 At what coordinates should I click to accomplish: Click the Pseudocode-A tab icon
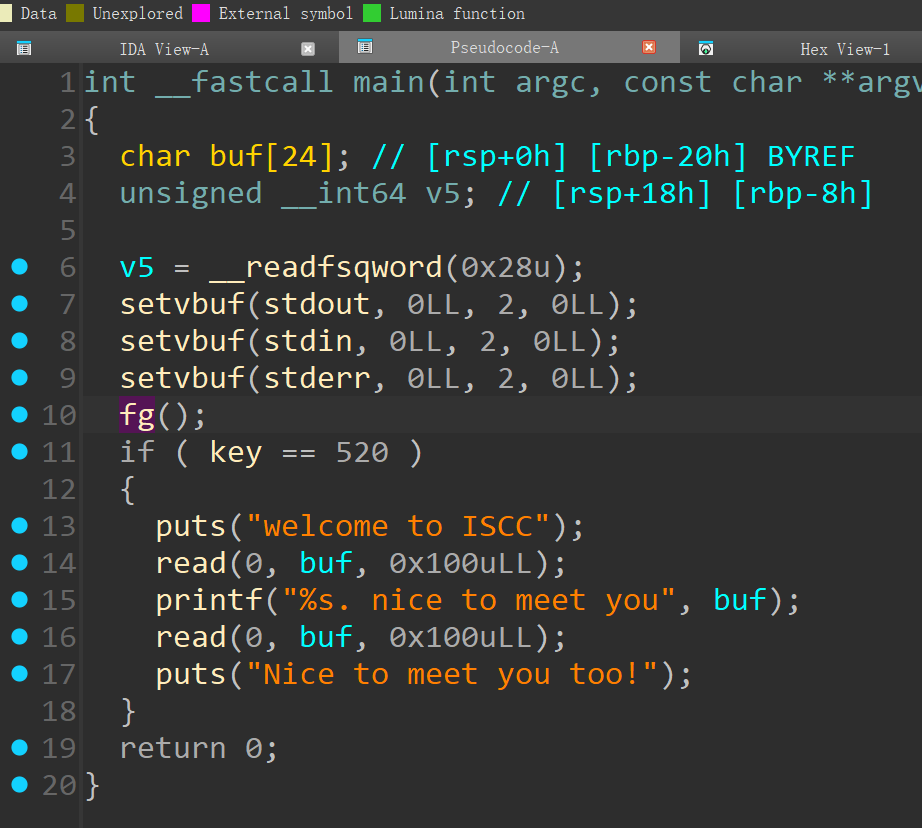pos(365,46)
